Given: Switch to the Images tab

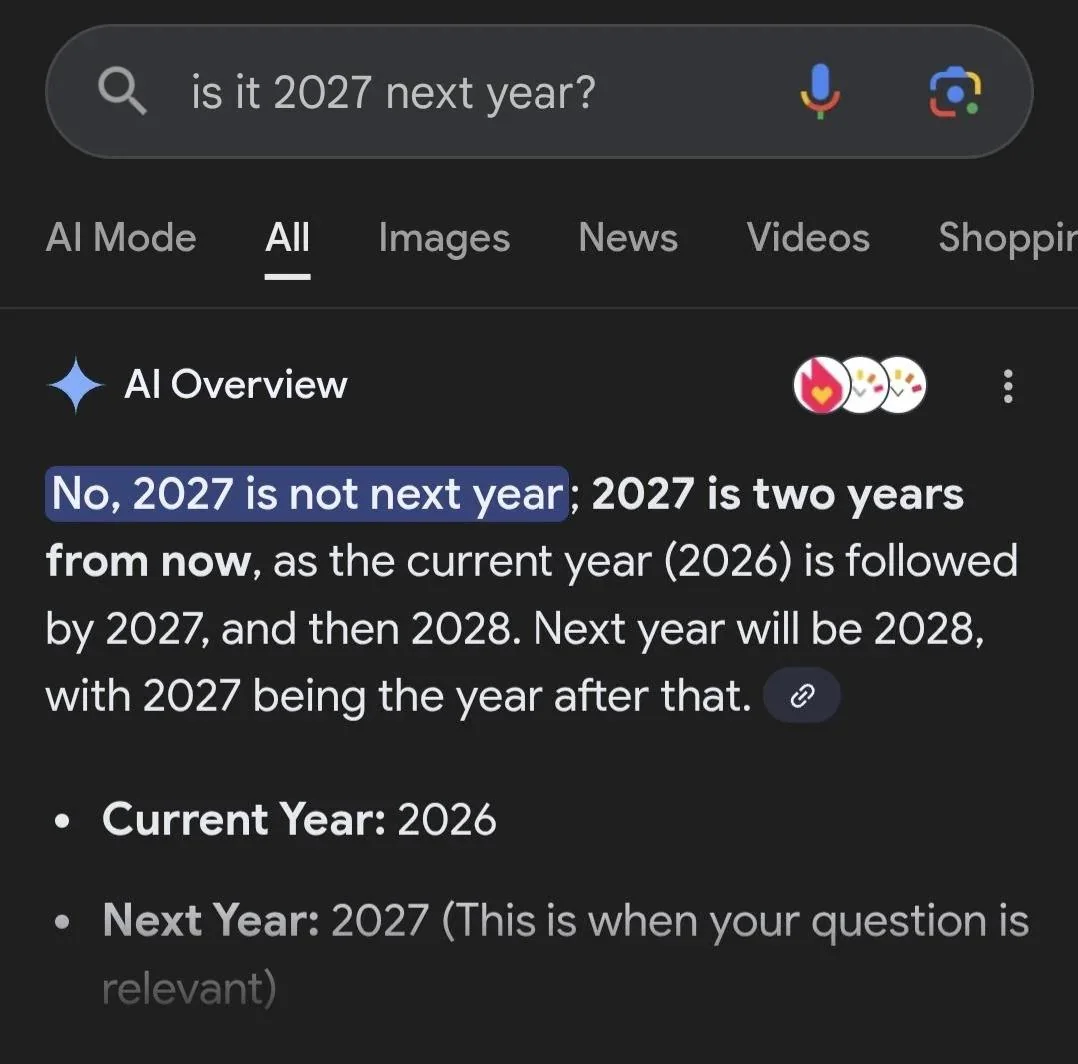Looking at the screenshot, I should point(443,238).
